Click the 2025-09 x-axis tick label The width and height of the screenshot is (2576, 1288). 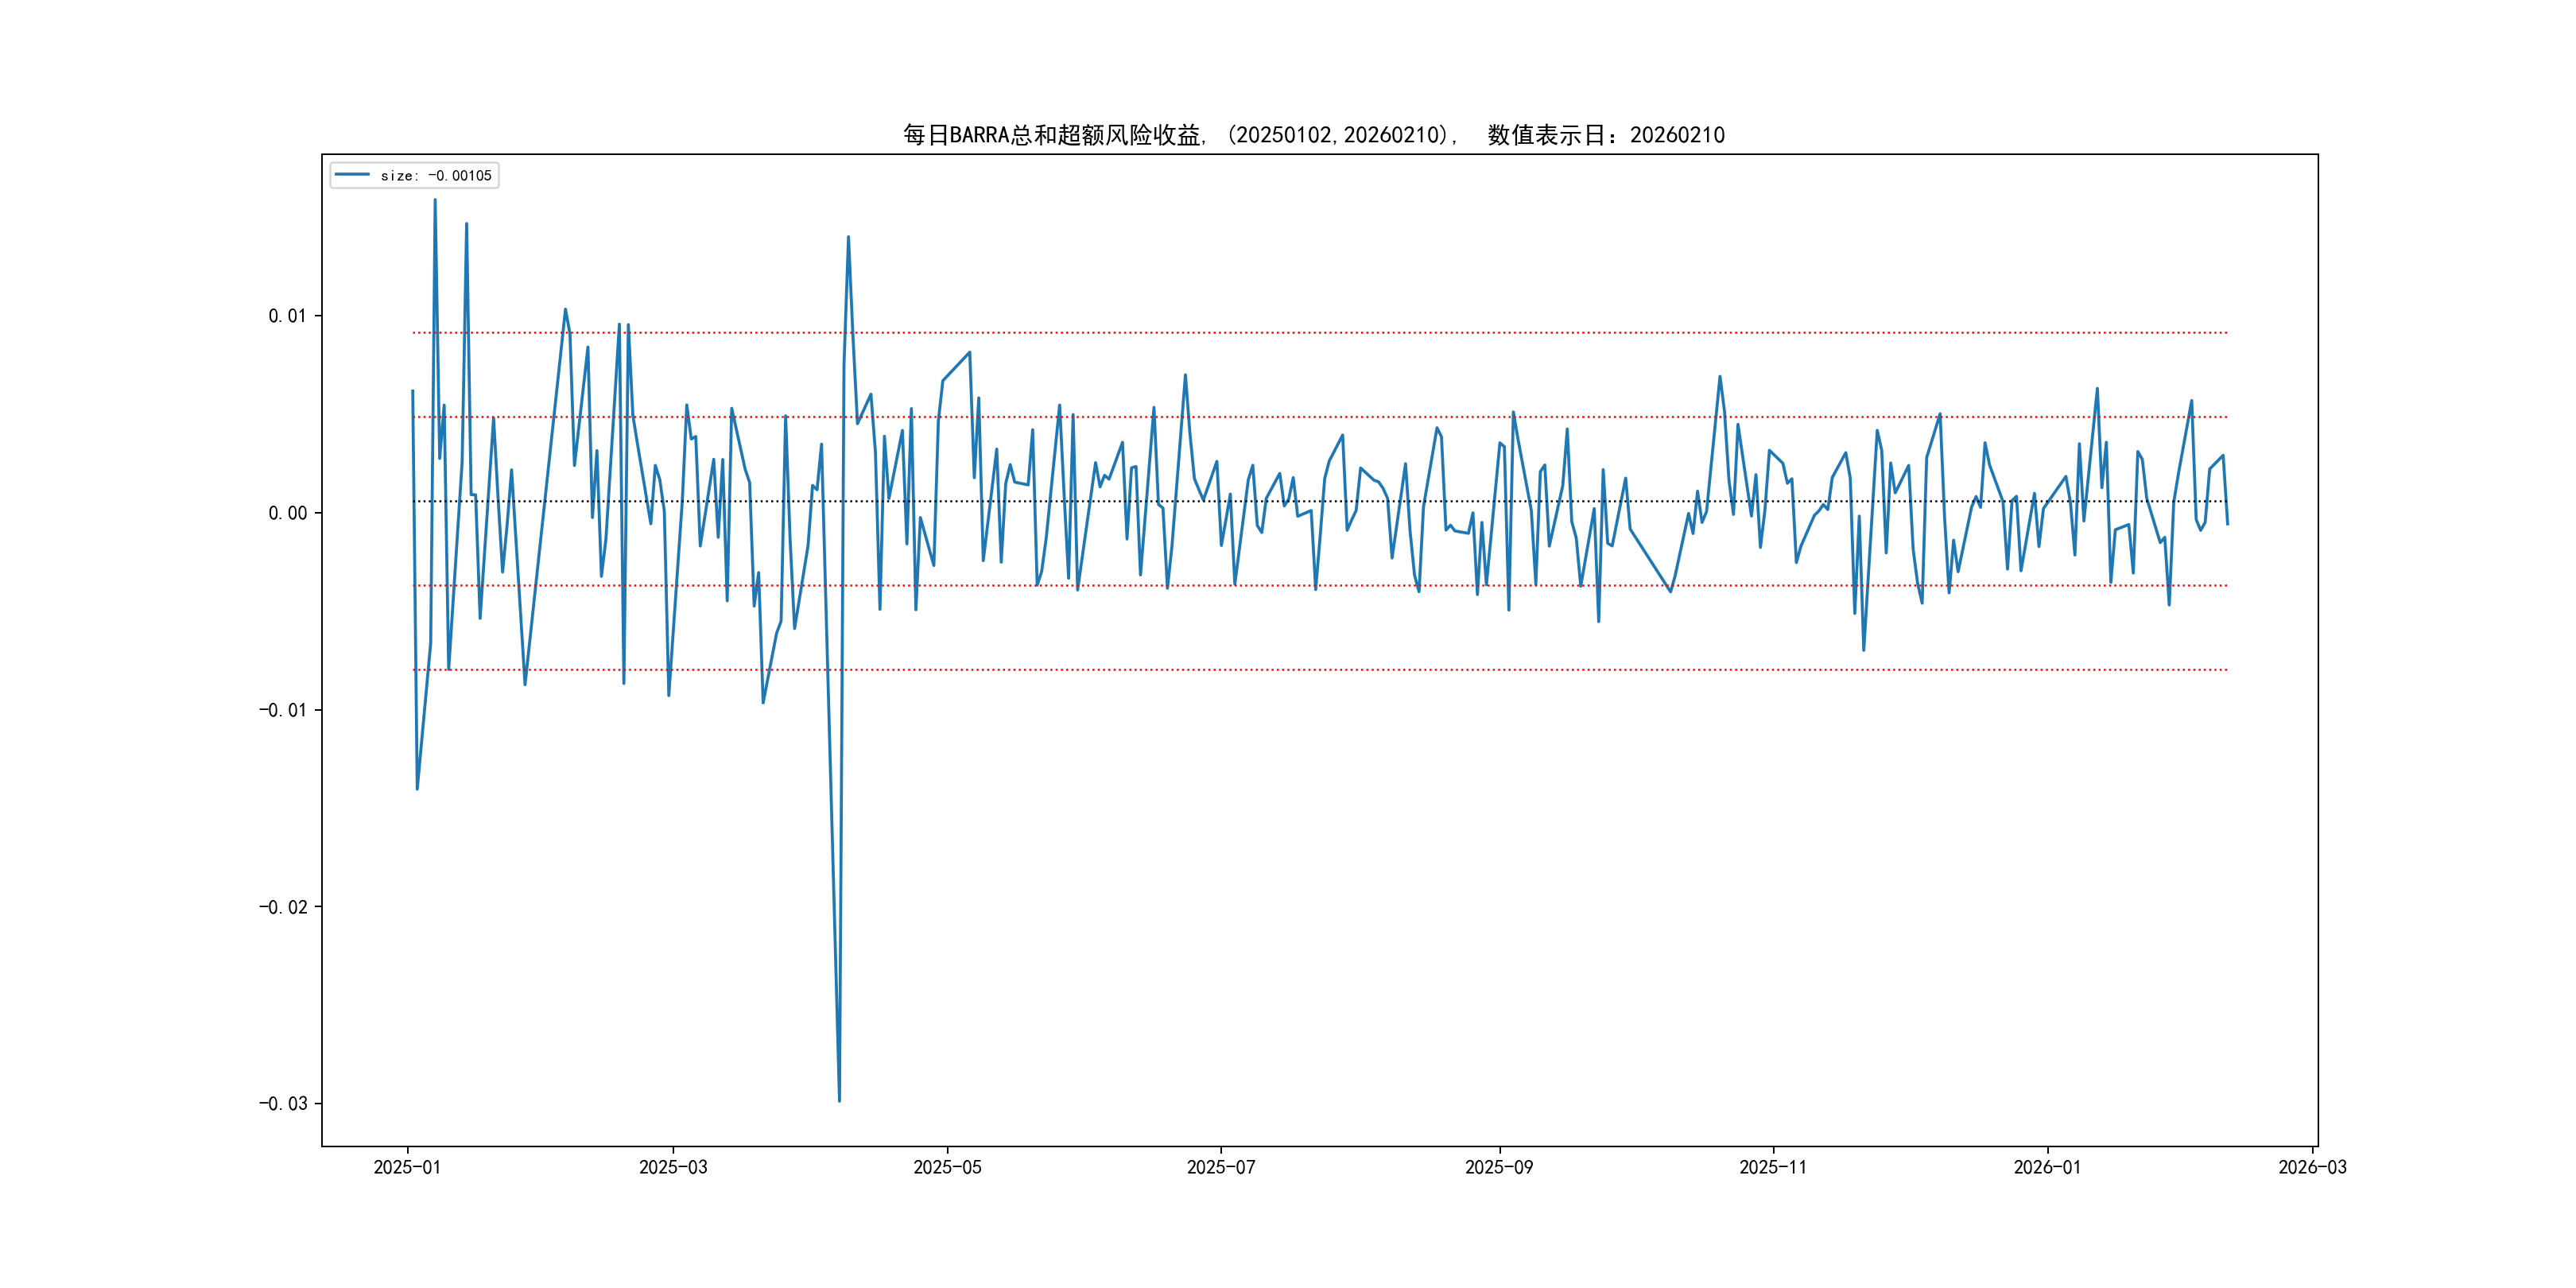click(x=1498, y=1167)
